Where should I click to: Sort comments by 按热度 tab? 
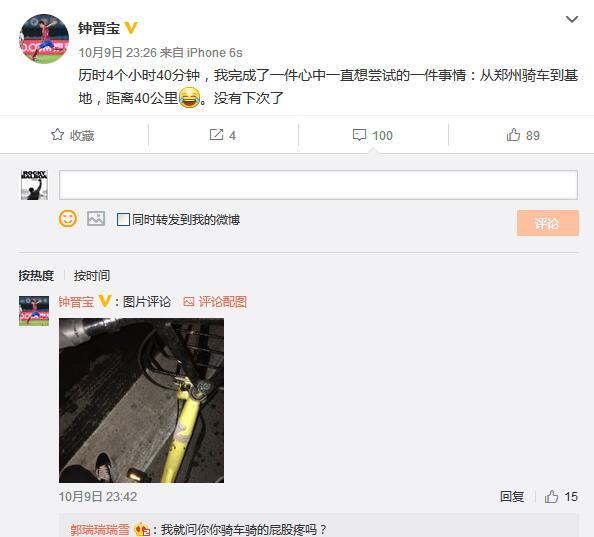pos(36,275)
